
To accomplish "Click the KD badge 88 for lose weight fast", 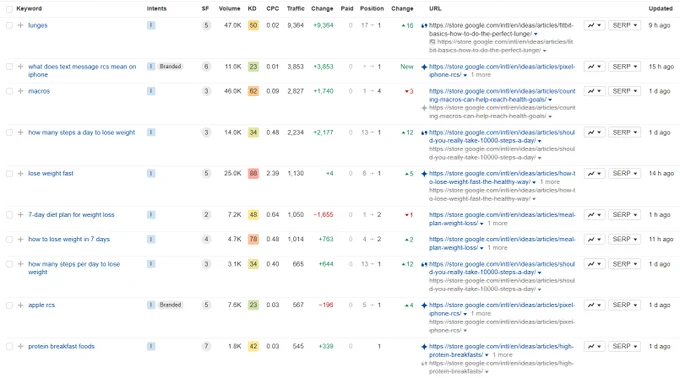I will (x=253, y=173).
